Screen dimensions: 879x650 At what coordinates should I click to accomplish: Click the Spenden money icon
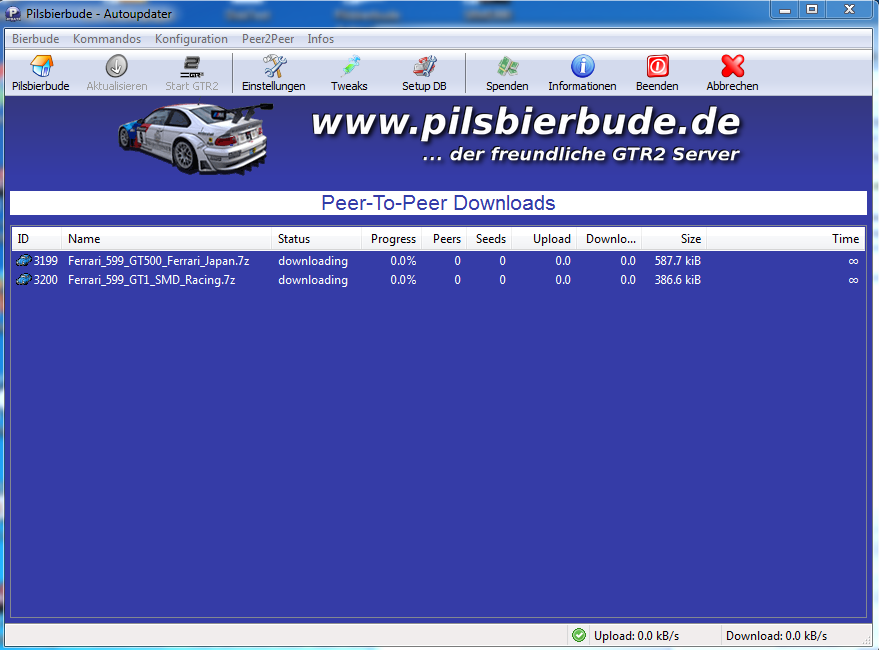click(507, 67)
